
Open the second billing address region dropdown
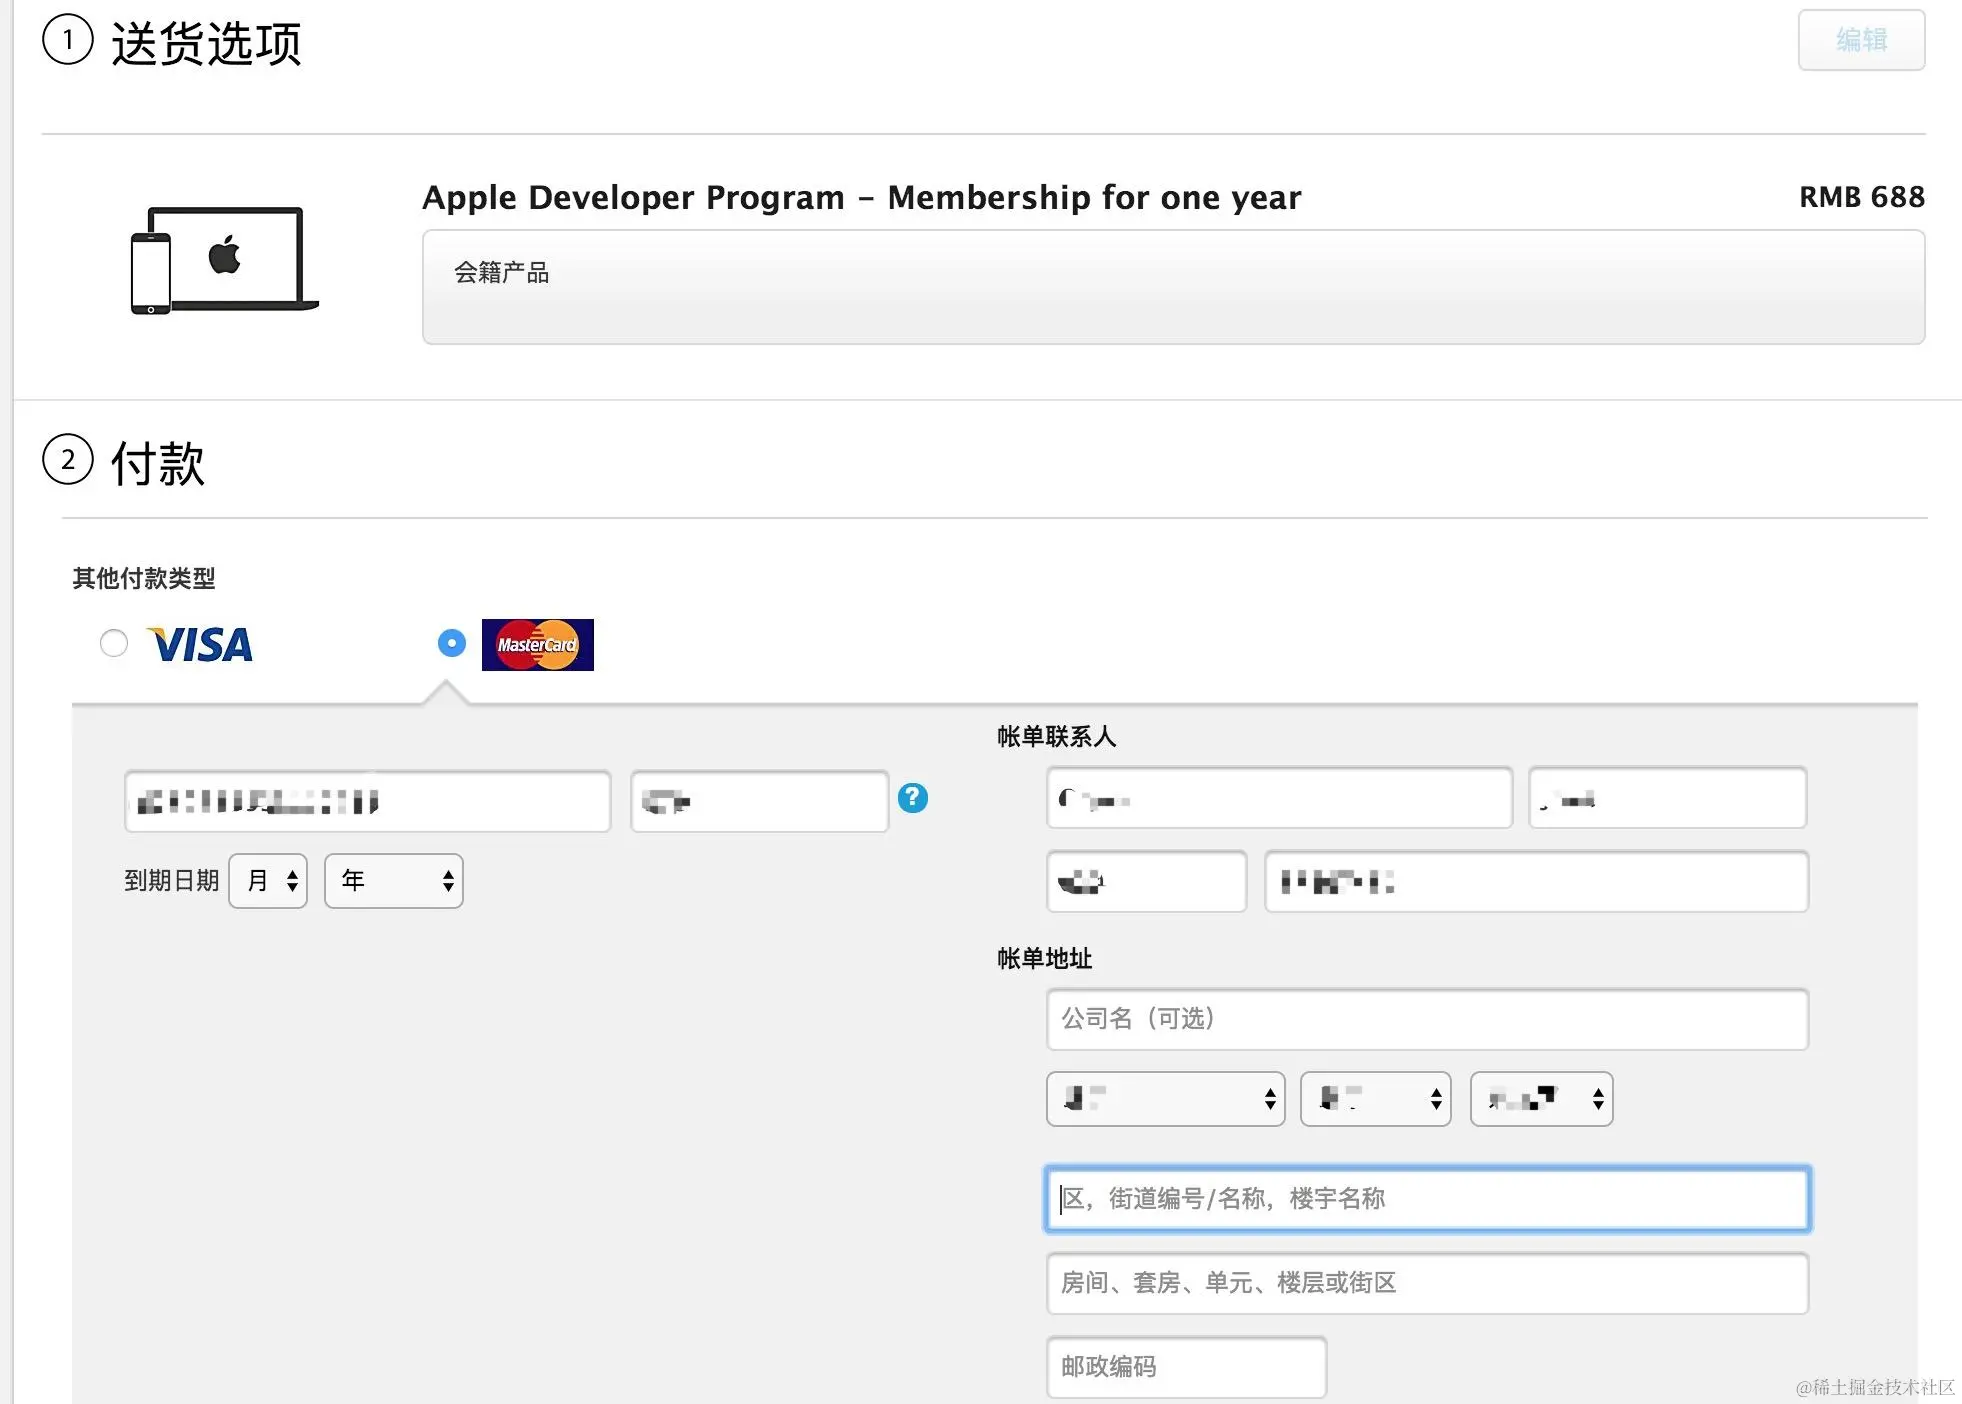coord(1375,1099)
